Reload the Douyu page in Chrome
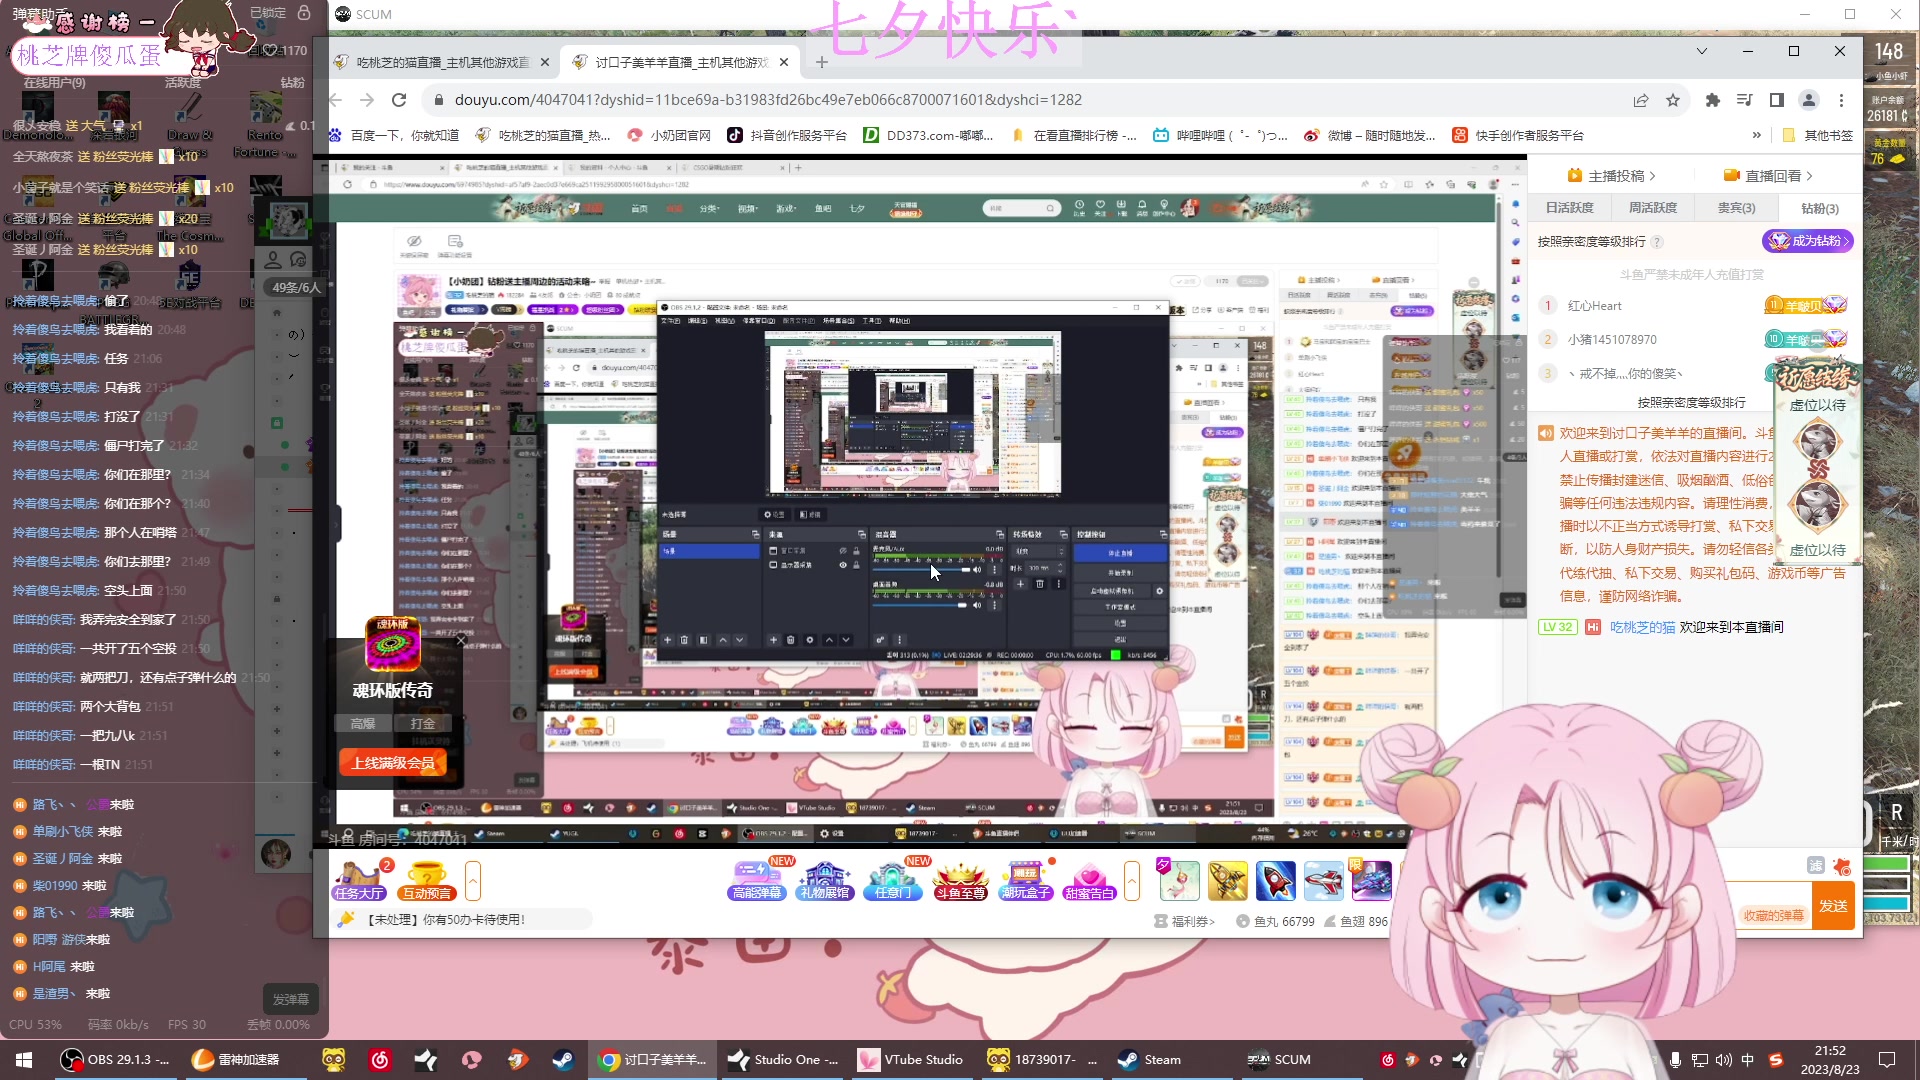Image resolution: width=1920 pixels, height=1080 pixels. tap(399, 100)
